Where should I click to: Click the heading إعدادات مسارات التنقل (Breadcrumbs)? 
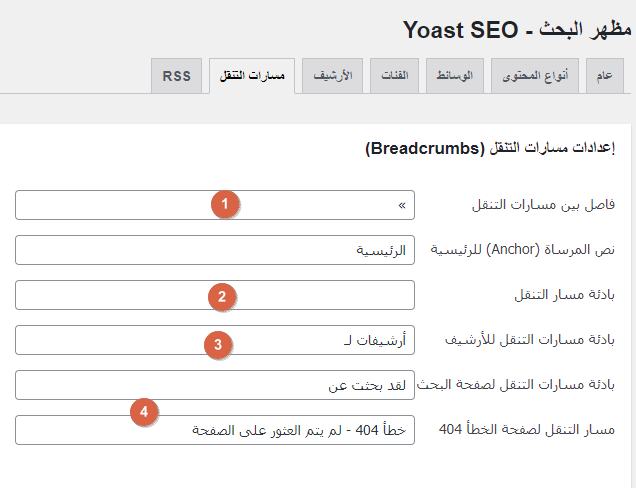point(490,148)
